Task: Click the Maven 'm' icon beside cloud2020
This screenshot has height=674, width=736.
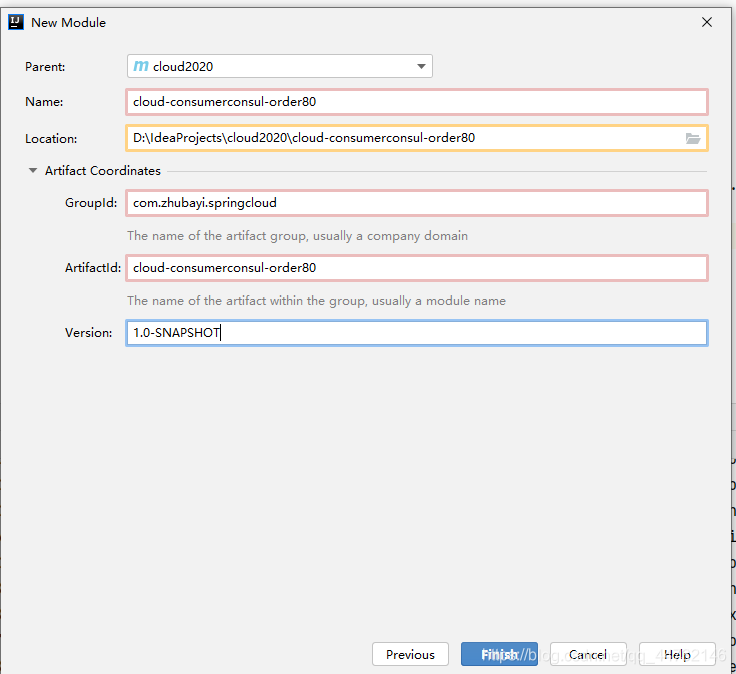Action: [x=141, y=66]
